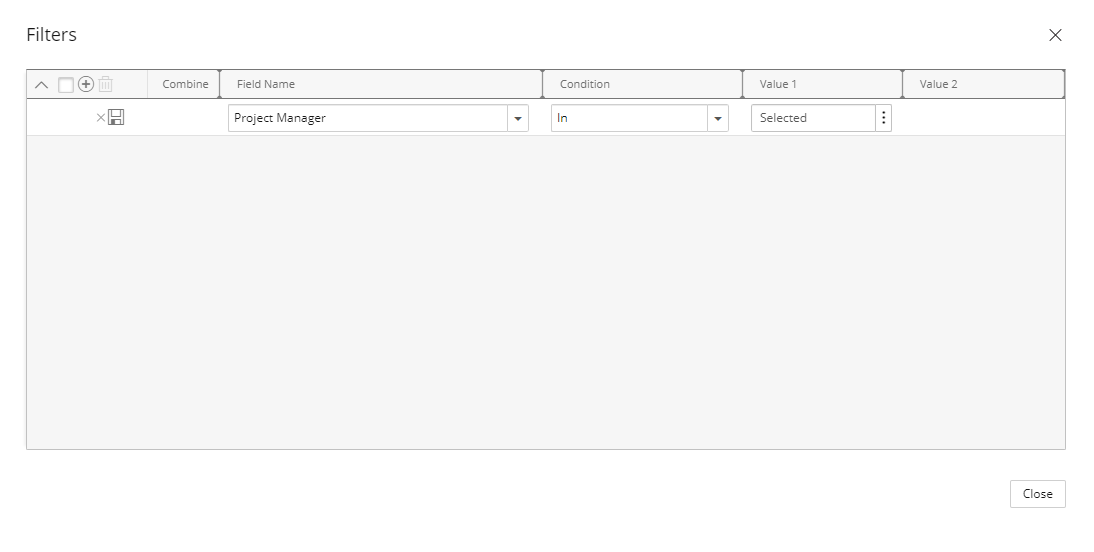Save the filter row using floppy disk icon
This screenshot has width=1094, height=552.
pyautogui.click(x=116, y=117)
